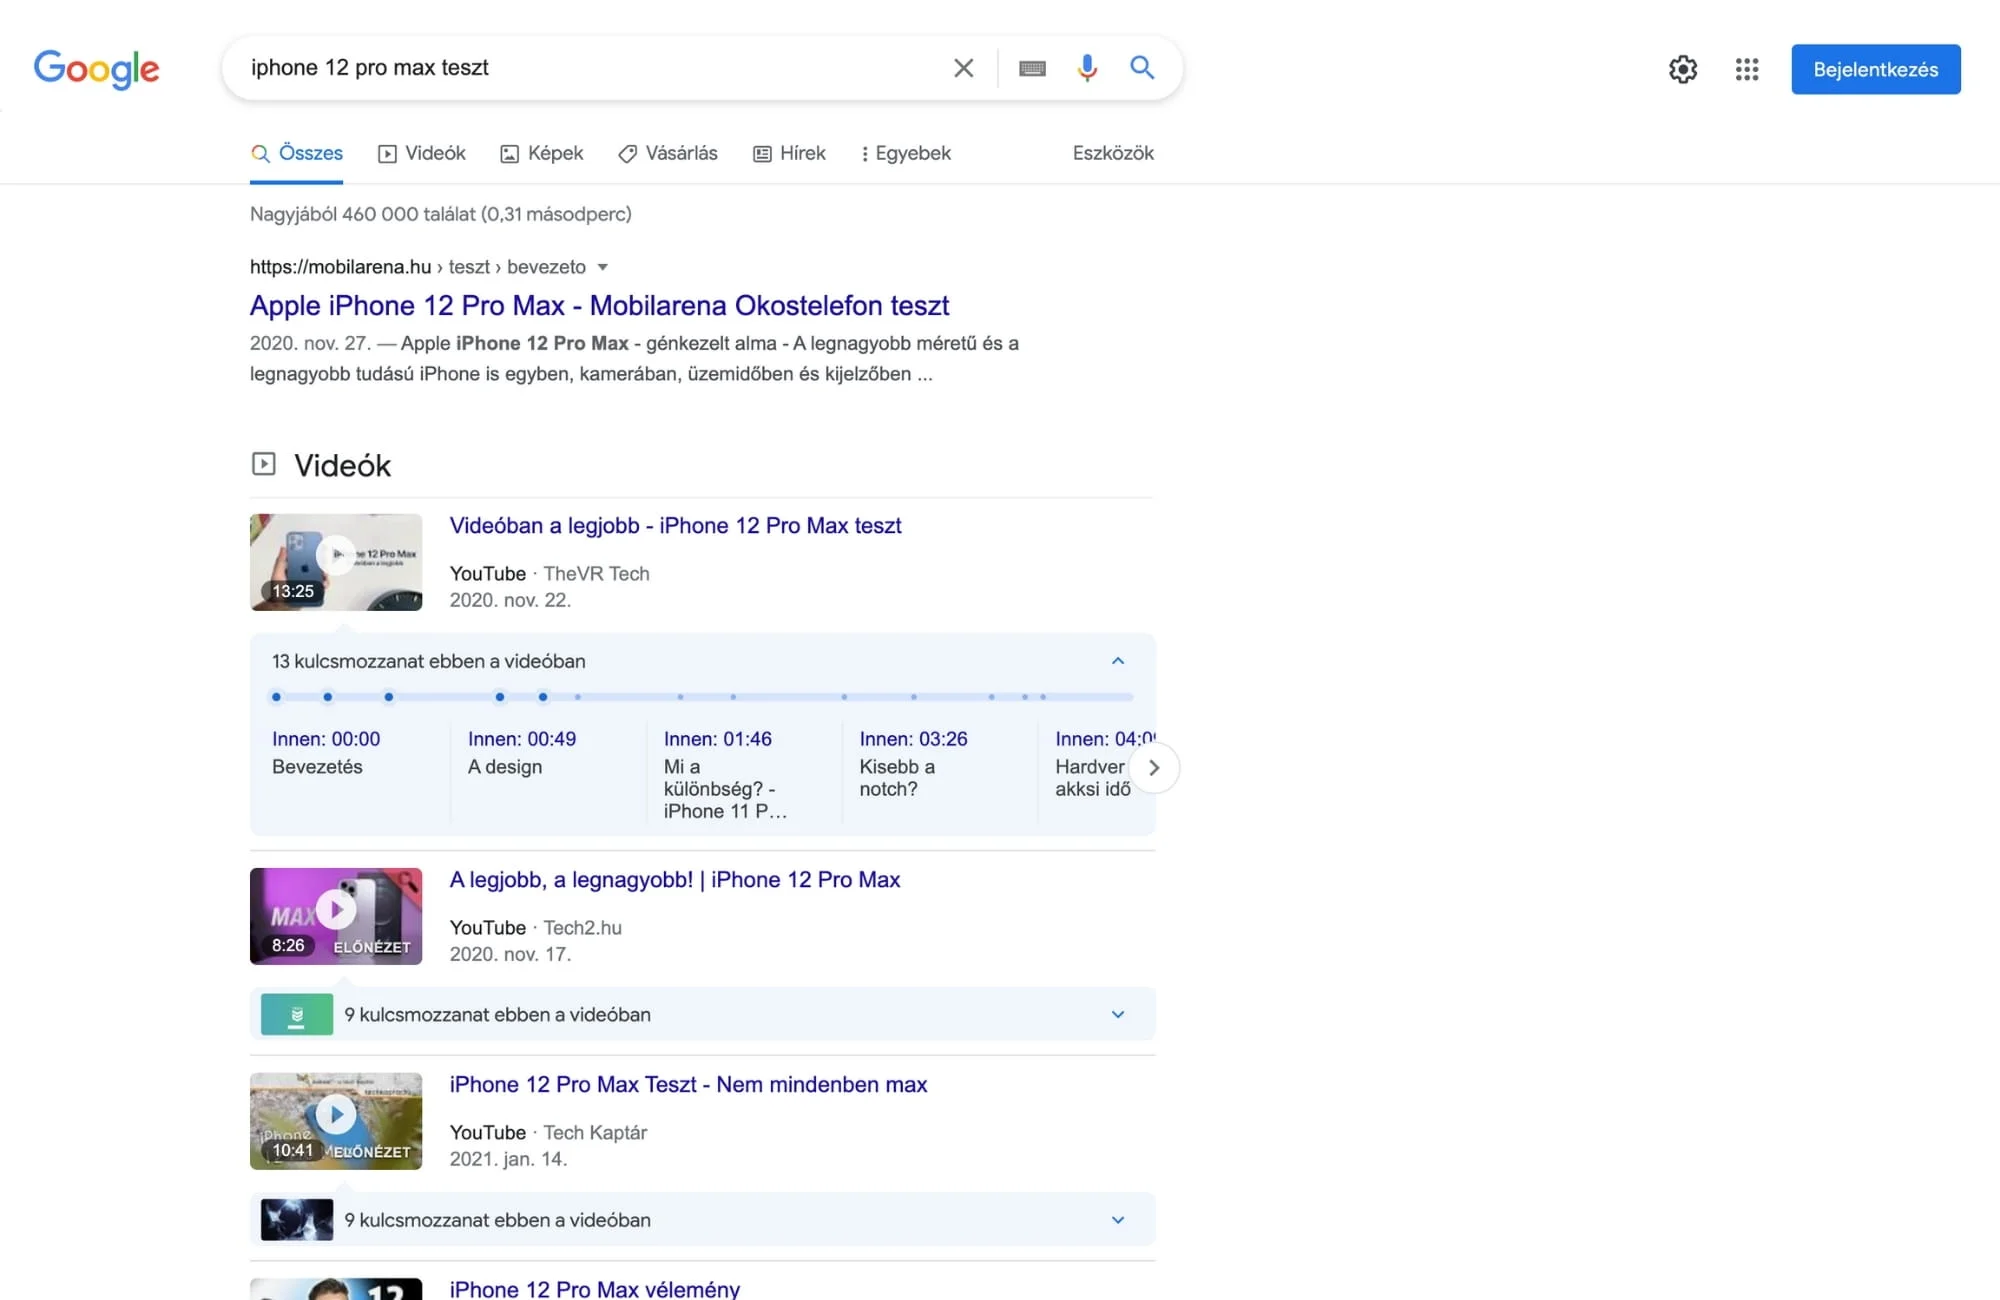Start voice search with microphone icon
The height and width of the screenshot is (1300, 2000).
click(1087, 68)
